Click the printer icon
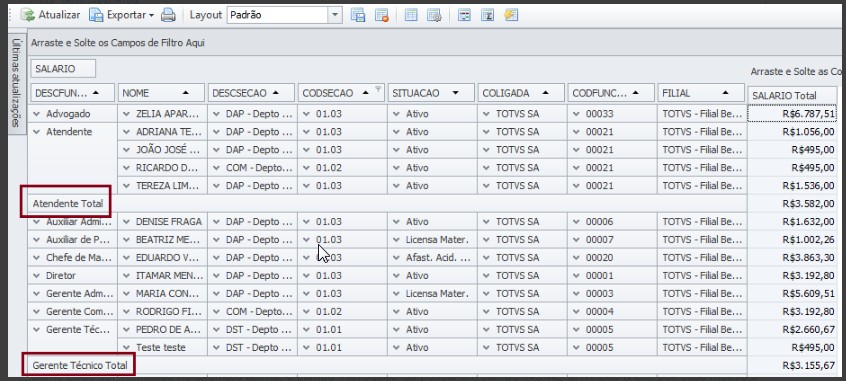This screenshot has width=846, height=381. tap(168, 15)
